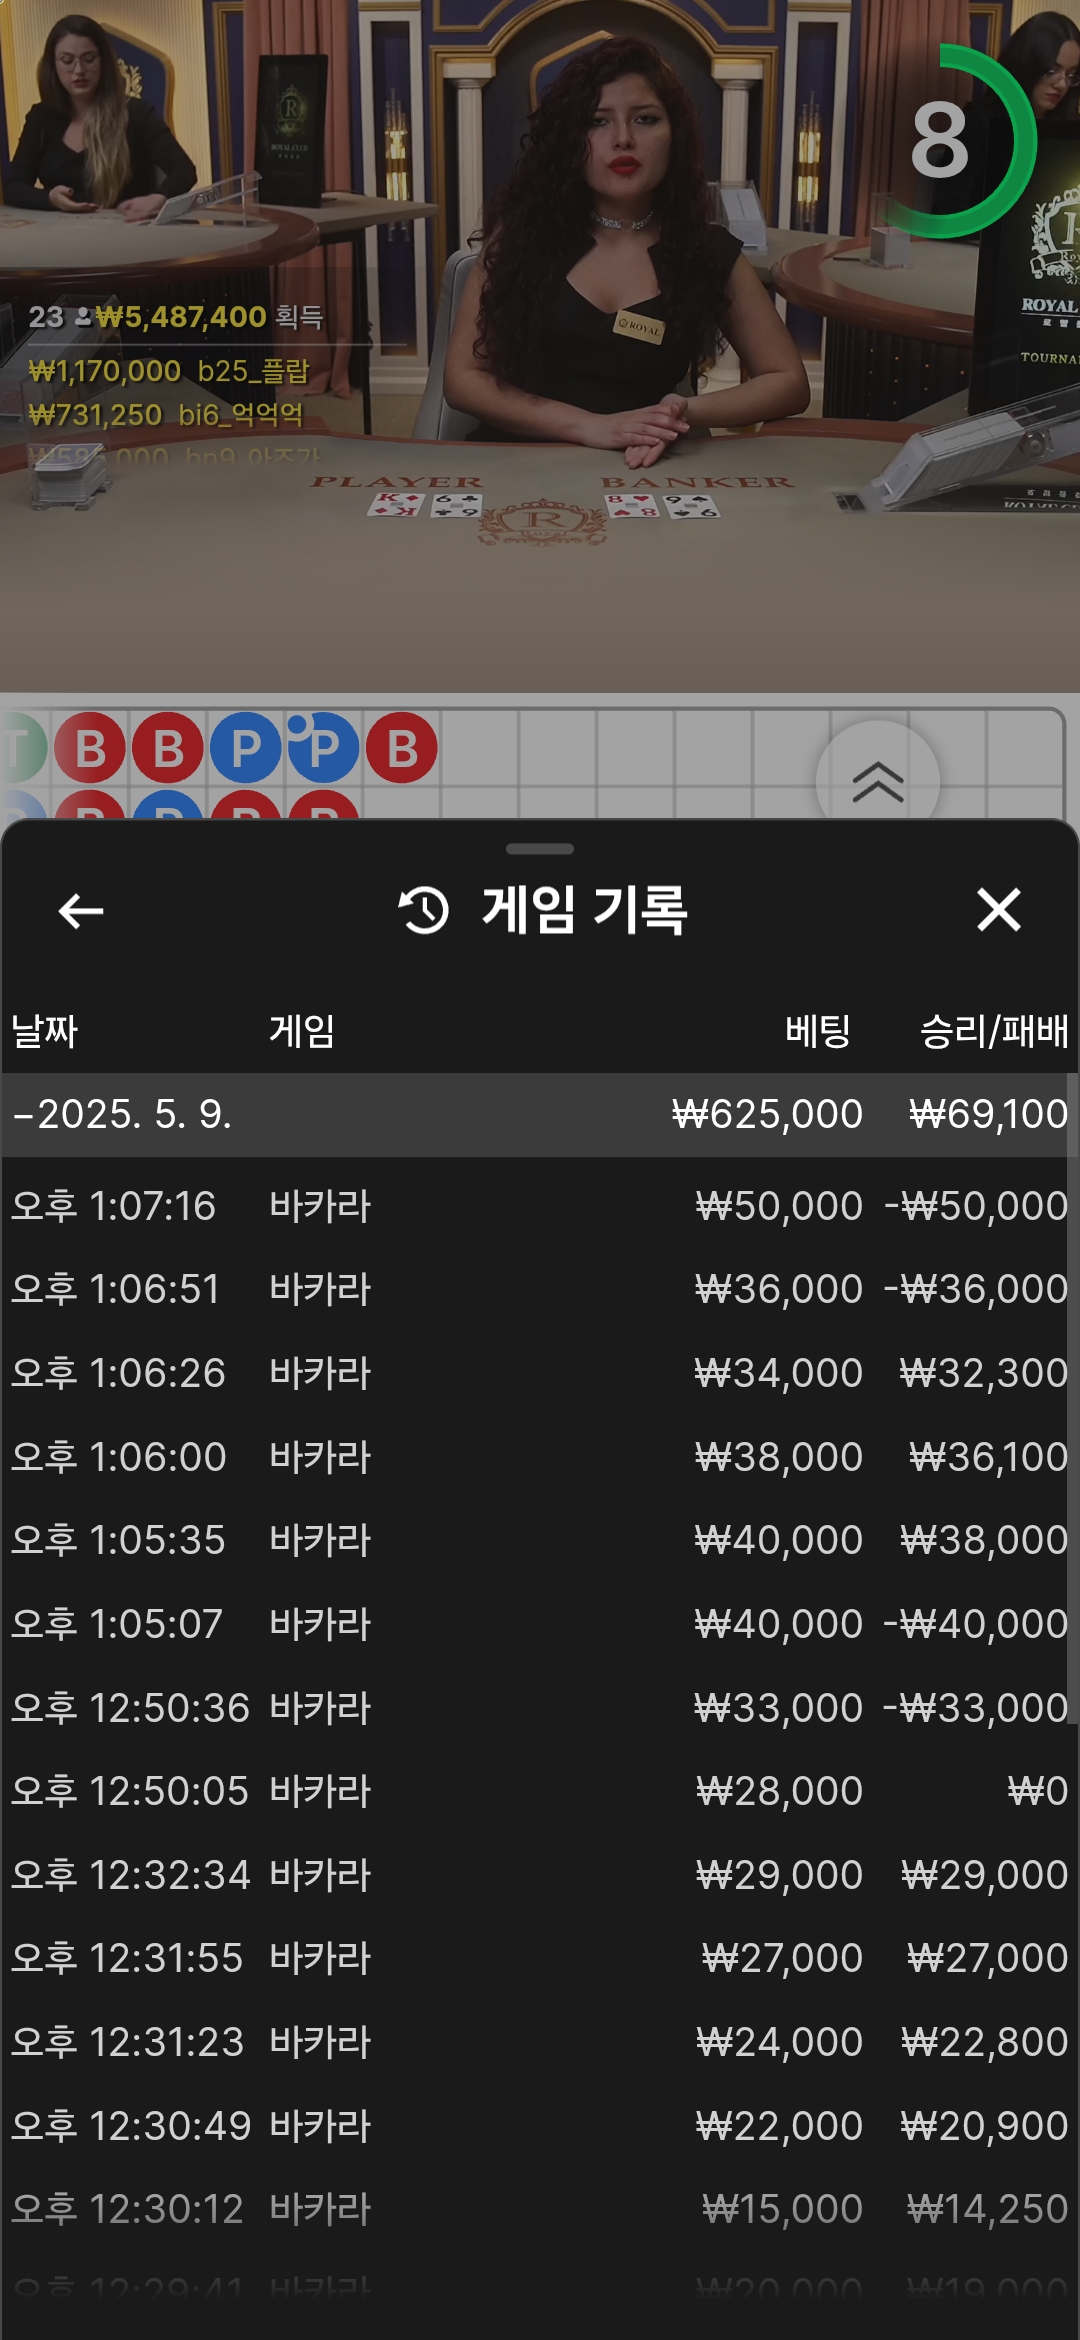Open the 오후 1:07:16 바카라 record
Image resolution: width=1080 pixels, height=2340 pixels.
(540, 1206)
